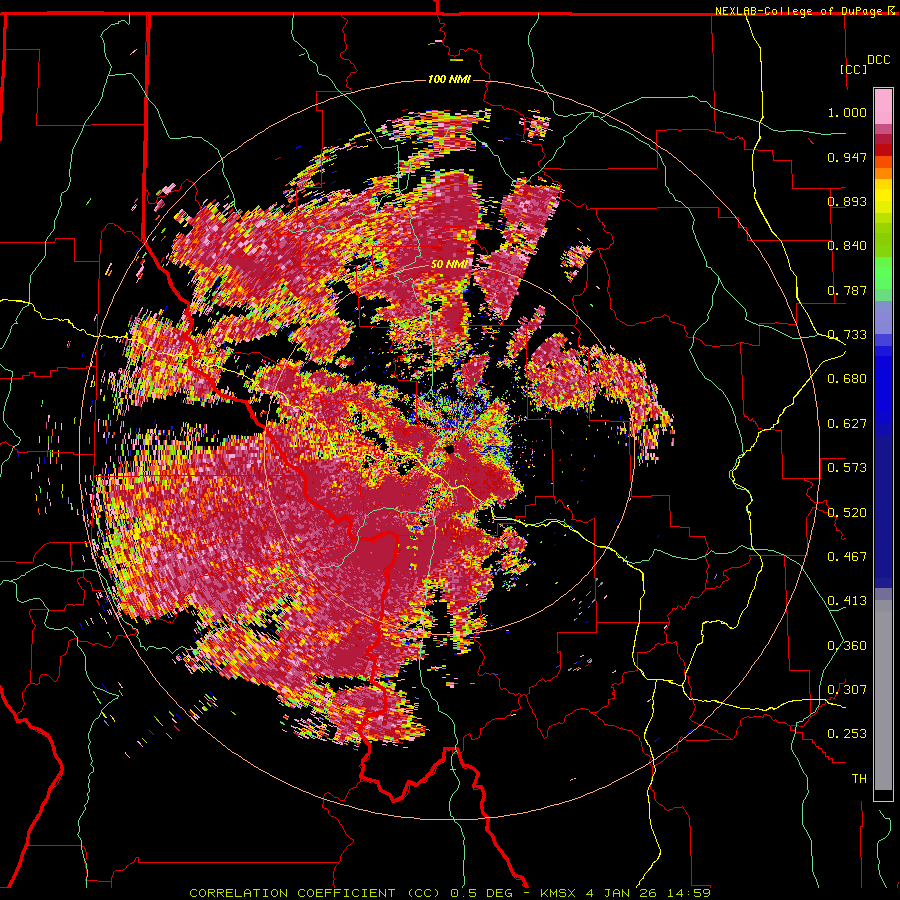Click the 0.5 DEG elevation text
The width and height of the screenshot is (900, 900).
480,893
